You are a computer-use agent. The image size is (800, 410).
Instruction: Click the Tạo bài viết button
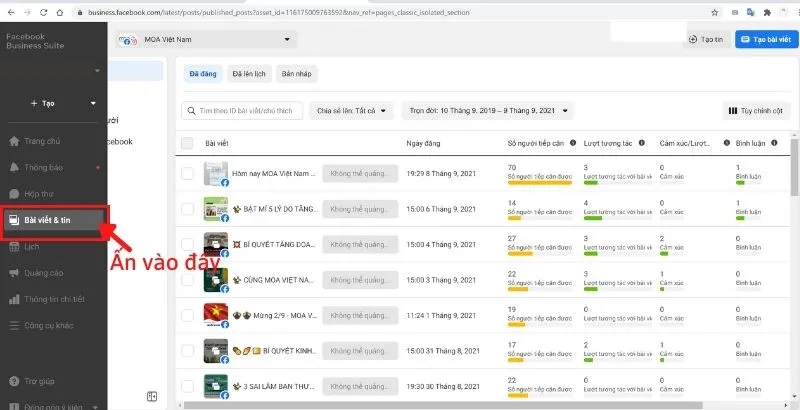point(764,39)
